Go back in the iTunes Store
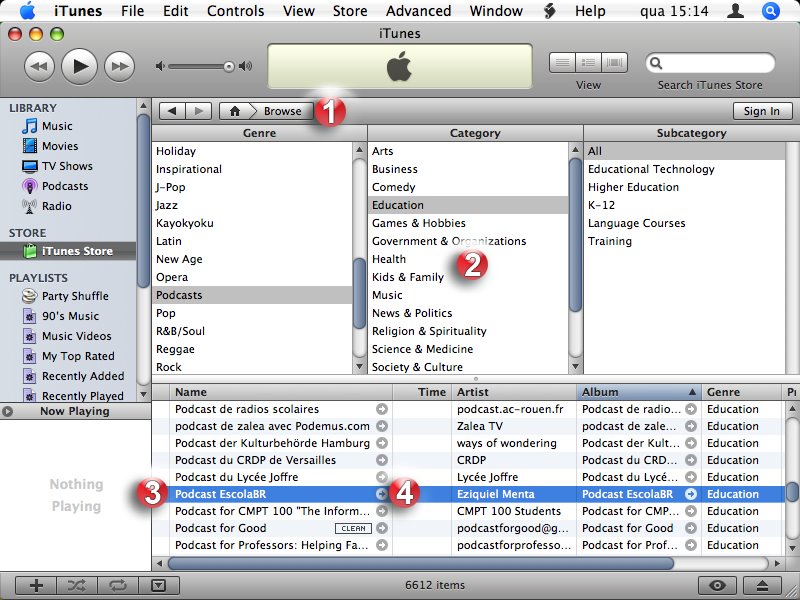800x600 pixels. pyautogui.click(x=172, y=111)
